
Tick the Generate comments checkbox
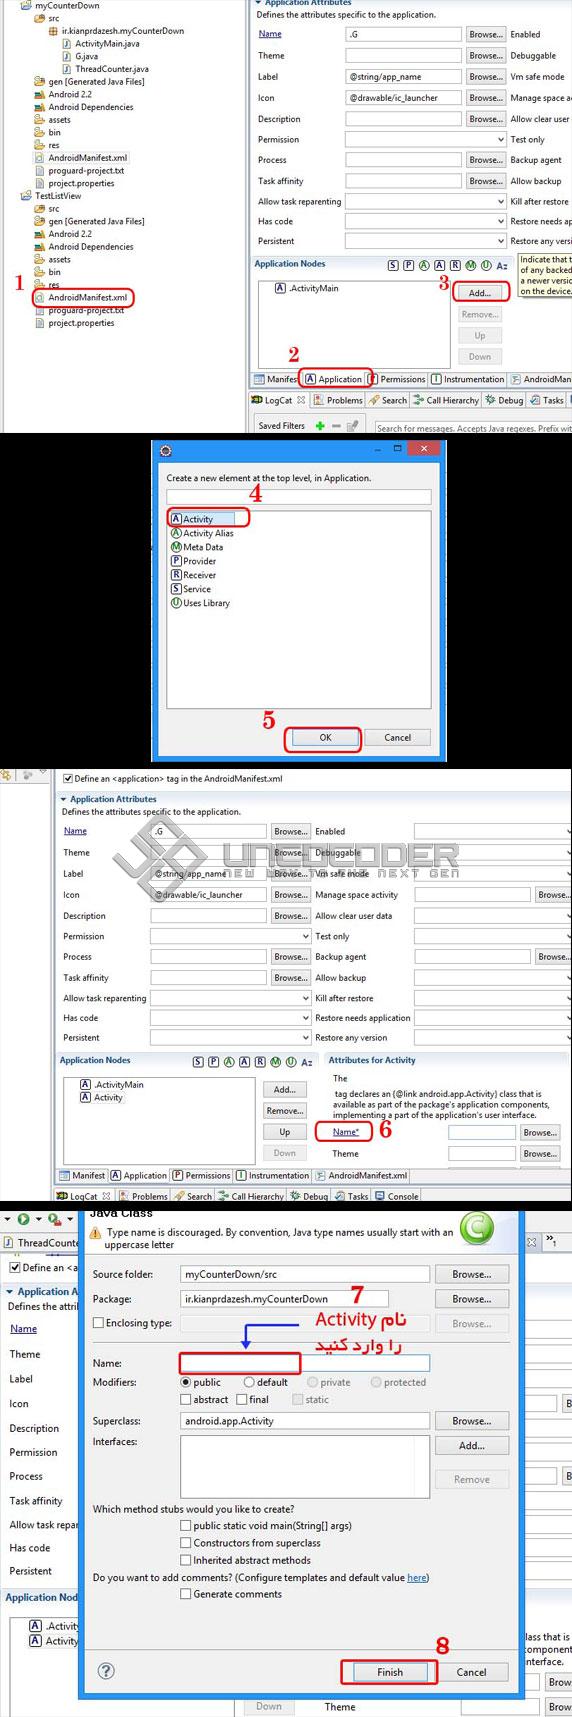point(186,1594)
